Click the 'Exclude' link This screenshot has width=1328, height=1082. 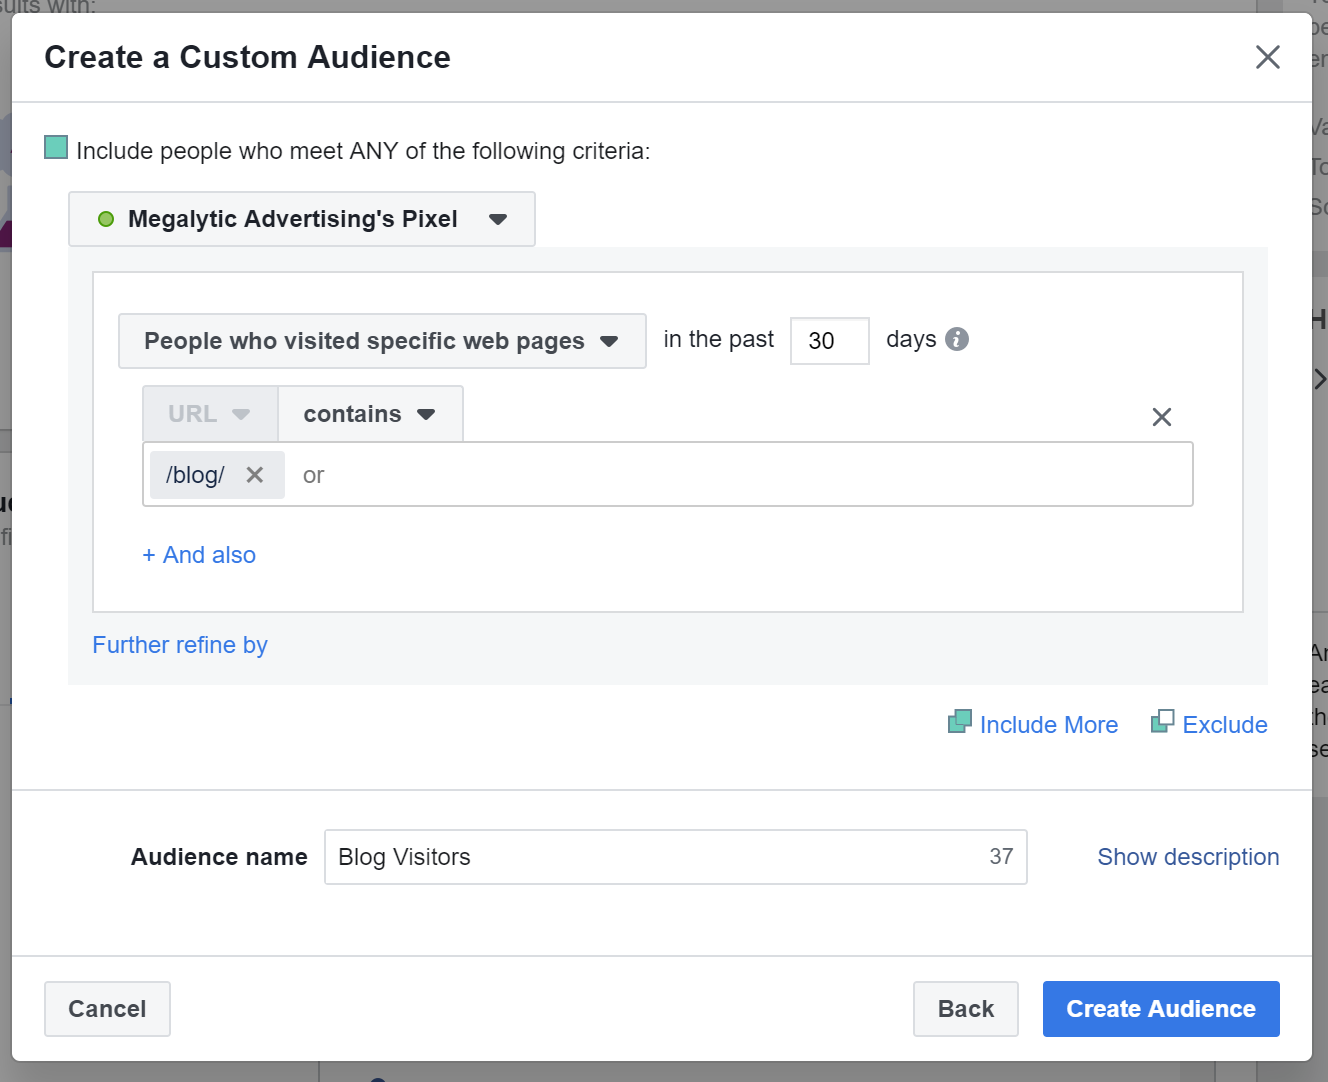(x=1225, y=725)
